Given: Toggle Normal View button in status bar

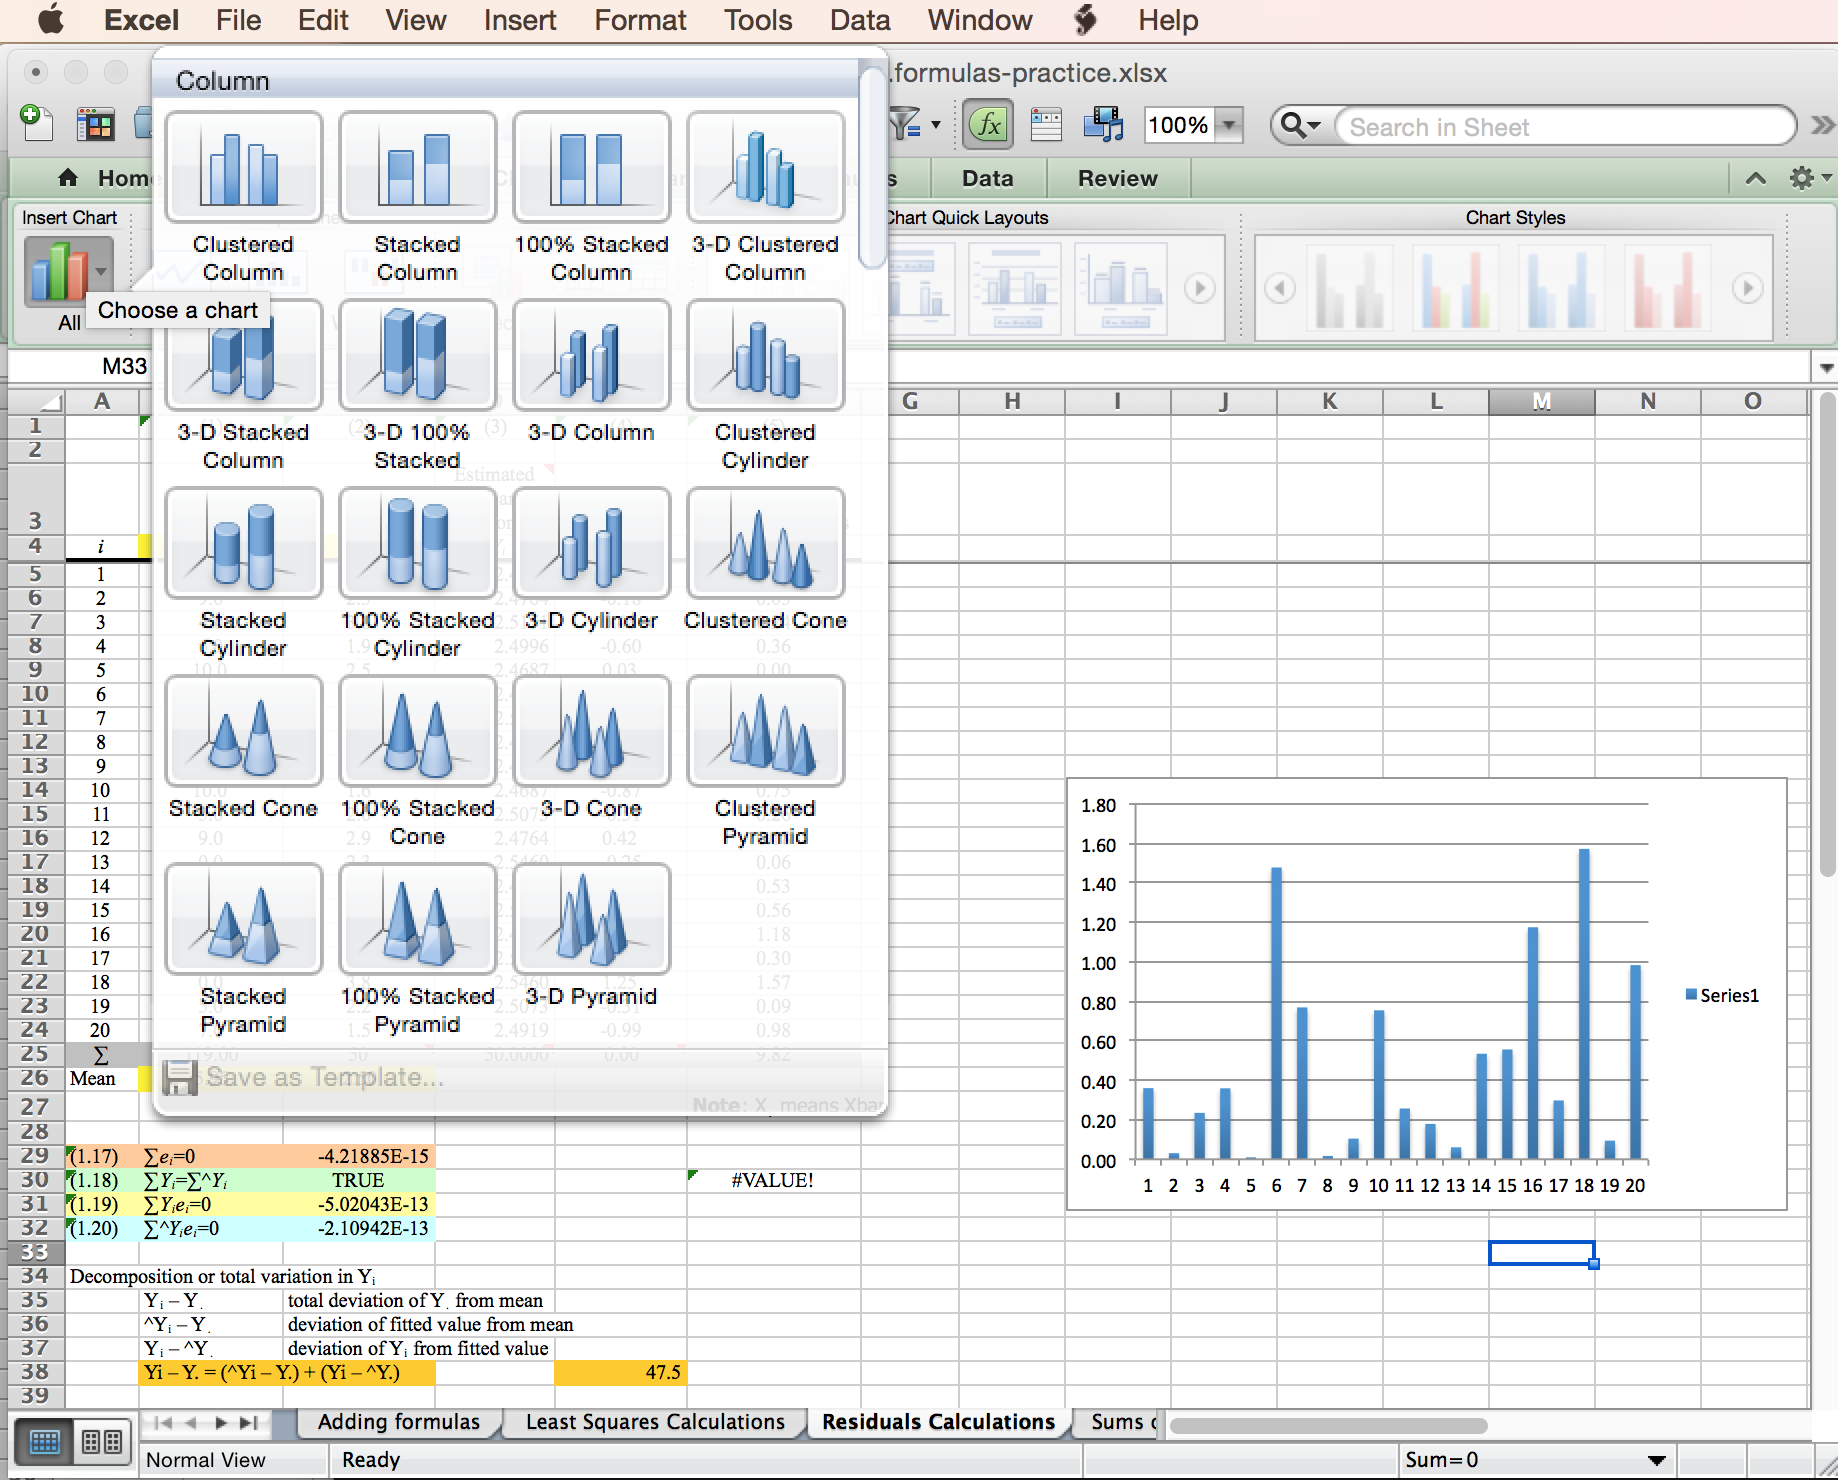Looking at the screenshot, I should 44,1441.
